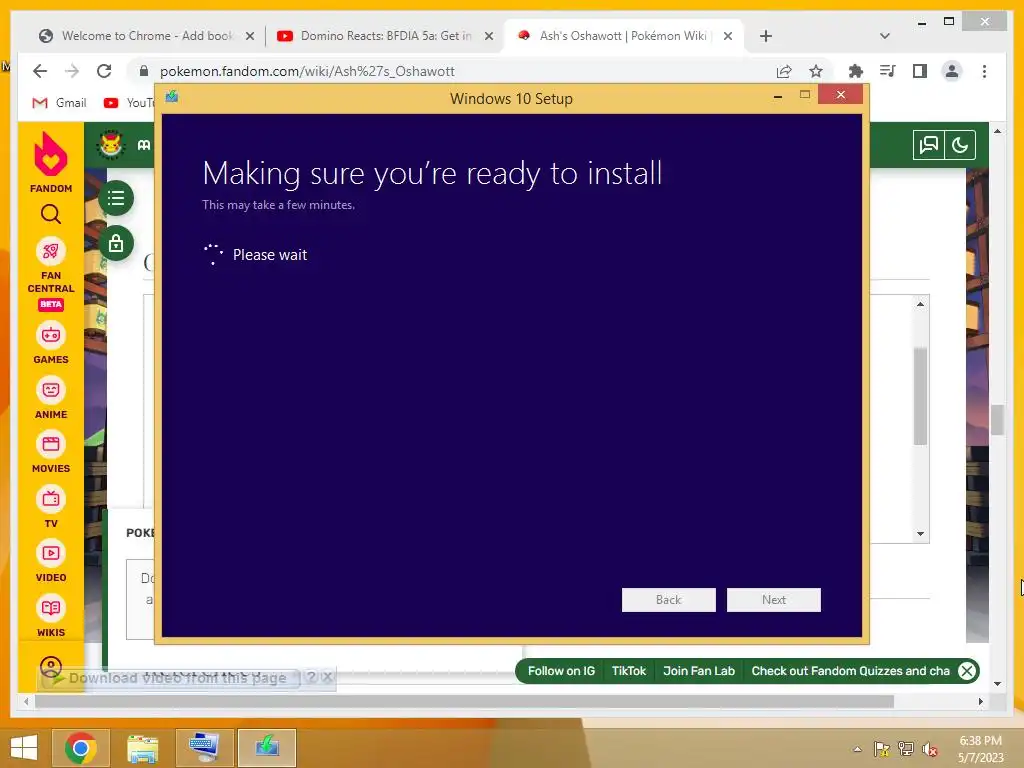
Task: Select Windows 10 Setup taskbar icon
Action: pyautogui.click(x=266, y=748)
